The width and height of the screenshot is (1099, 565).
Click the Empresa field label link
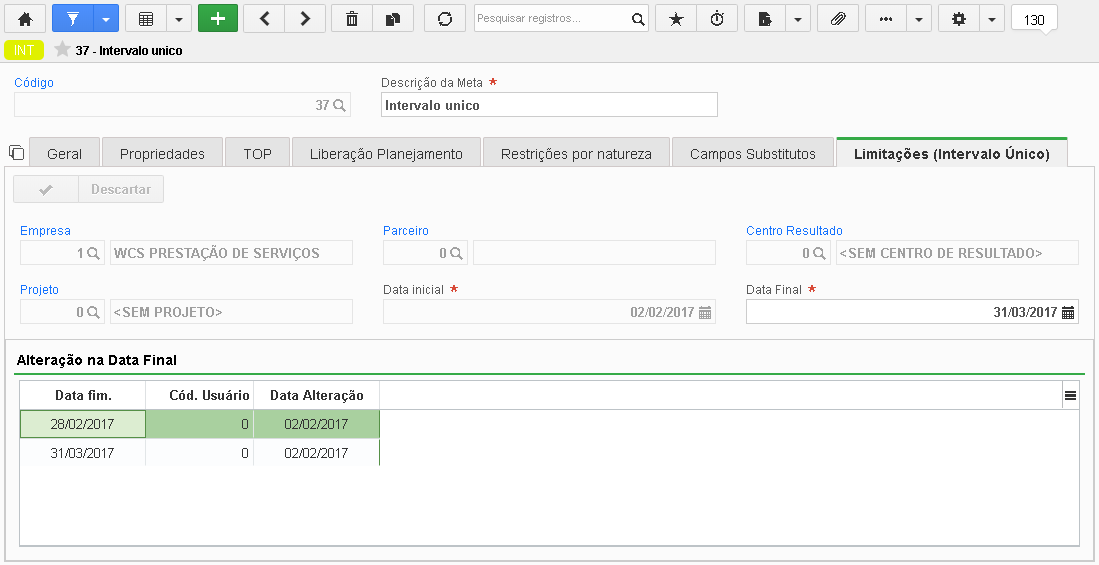45,231
